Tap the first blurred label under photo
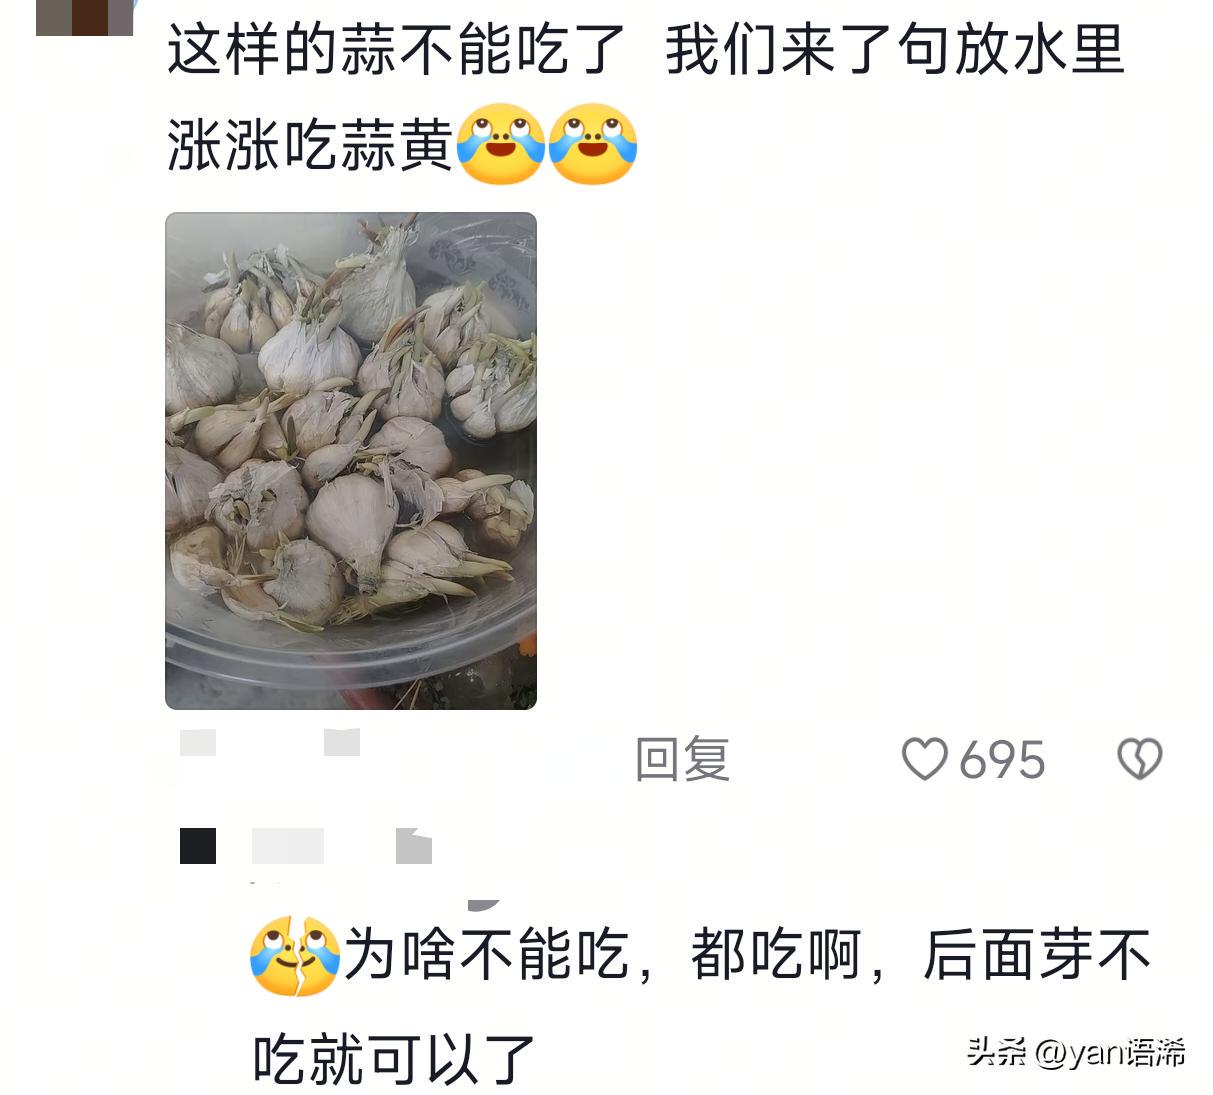The width and height of the screenshot is (1213, 1095). point(198,742)
